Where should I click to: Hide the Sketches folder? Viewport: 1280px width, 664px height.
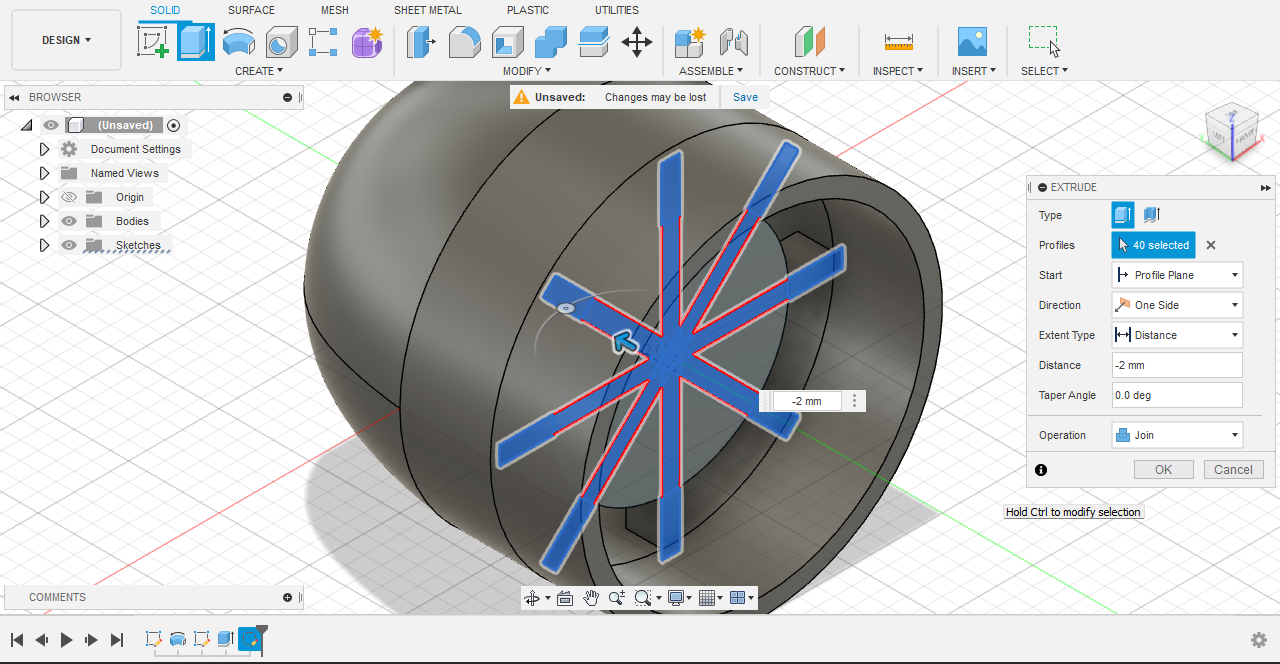click(69, 245)
